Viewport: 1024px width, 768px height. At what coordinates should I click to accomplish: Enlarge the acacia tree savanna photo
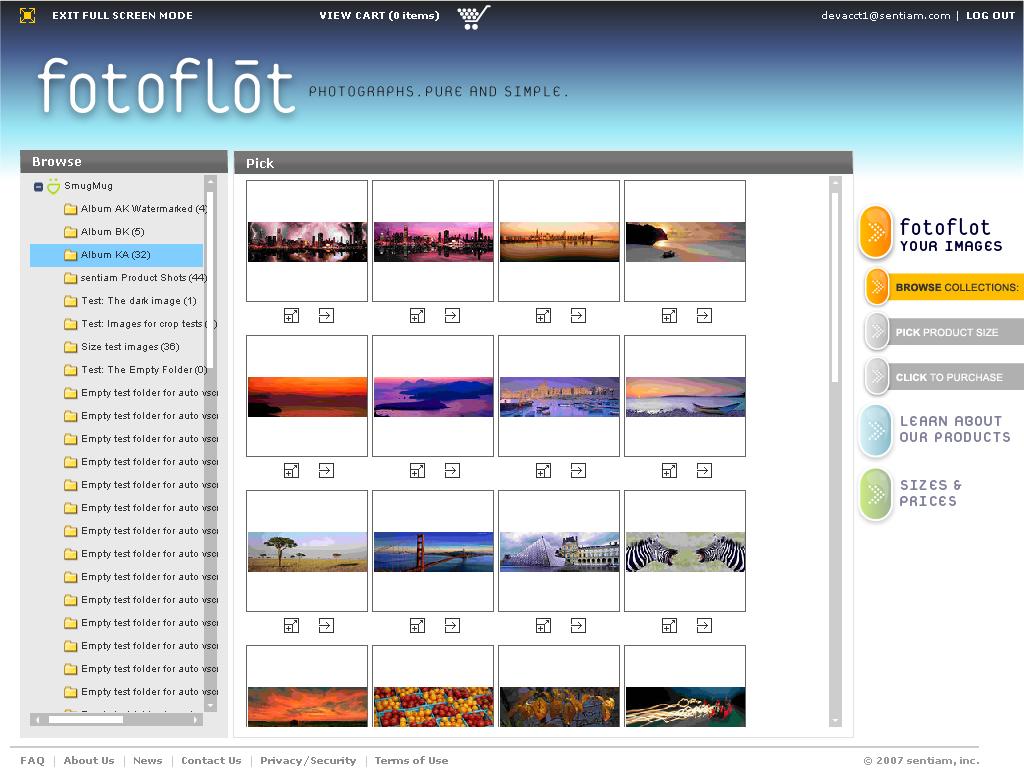click(x=291, y=626)
